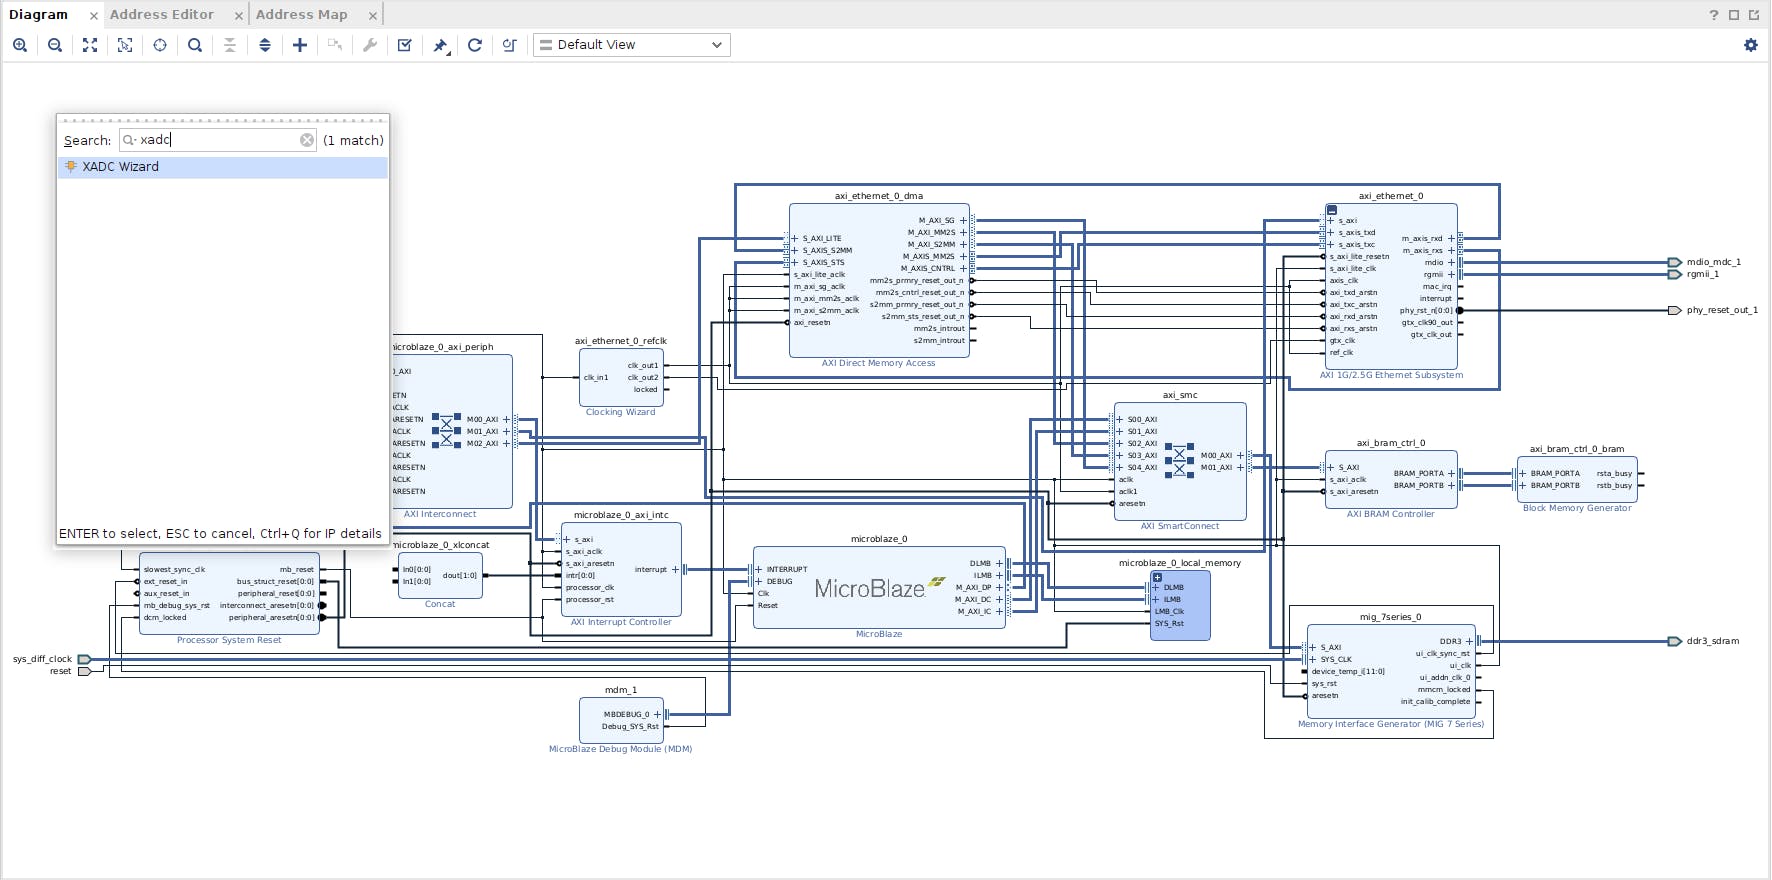Activate the Zoom to Selection tool
The image size is (1772, 880).
(x=125, y=45)
